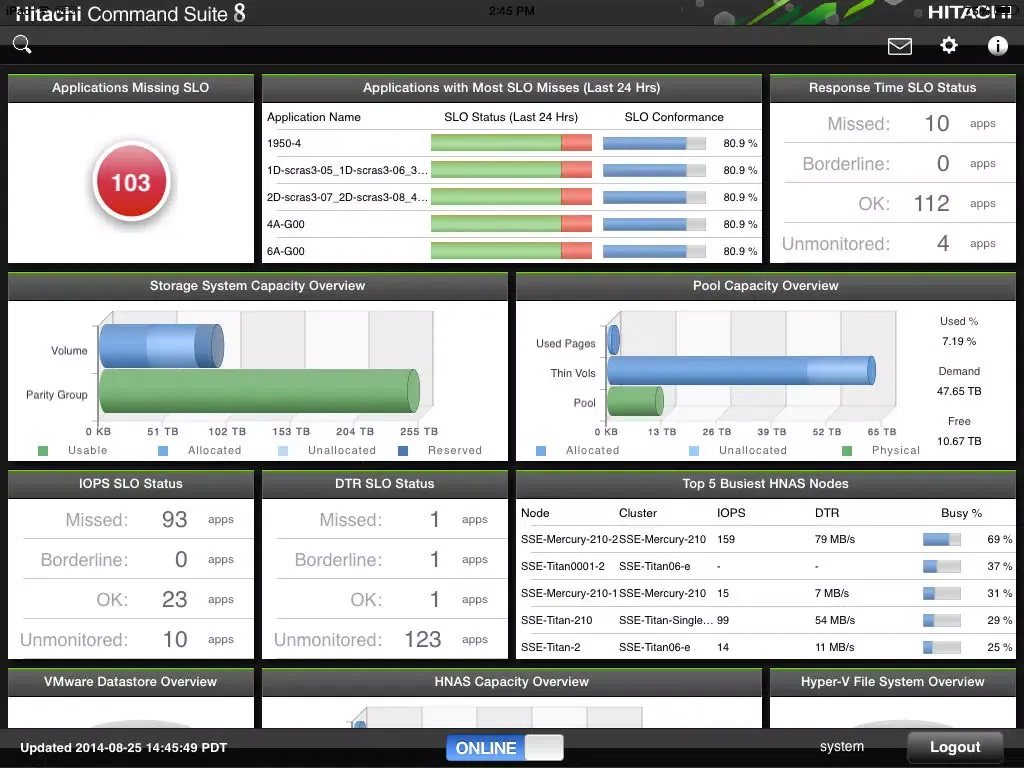
Task: Select DTR Missed 1 apps row
Action: coord(384,519)
